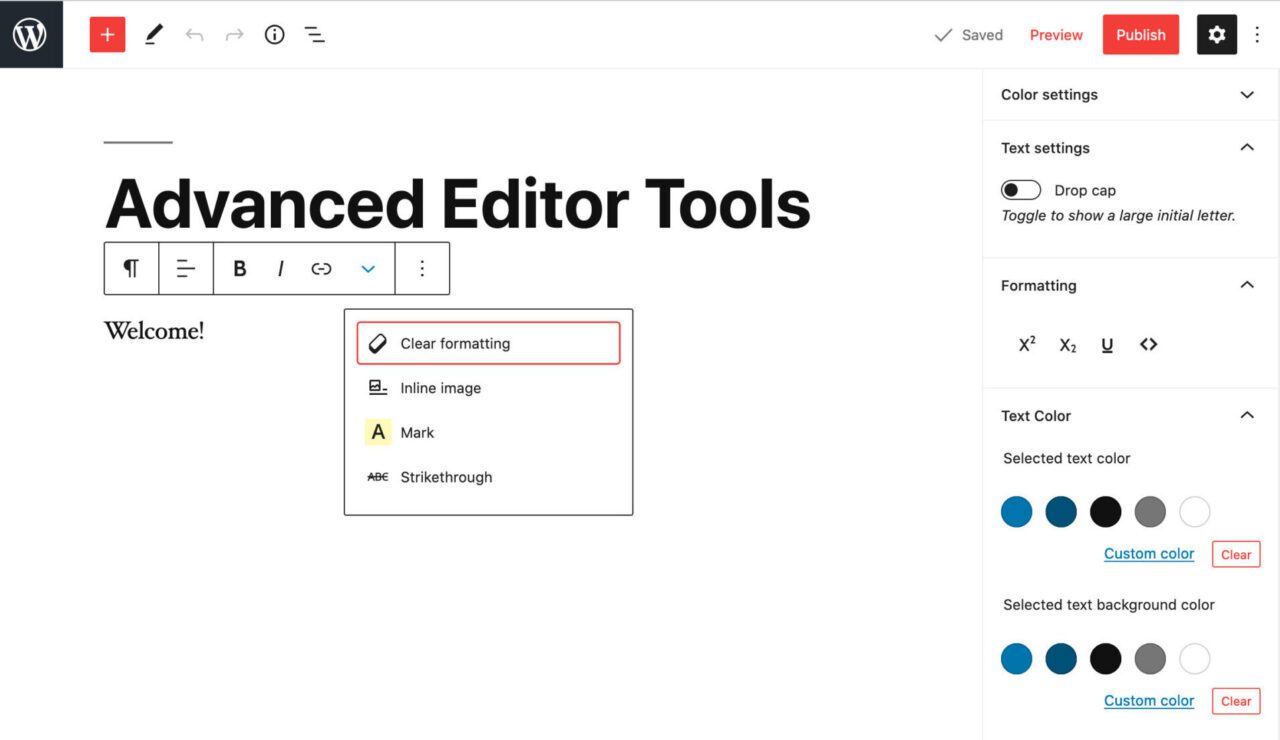Apply superscript formatting
Screen dimensions: 1280x740
1025,344
